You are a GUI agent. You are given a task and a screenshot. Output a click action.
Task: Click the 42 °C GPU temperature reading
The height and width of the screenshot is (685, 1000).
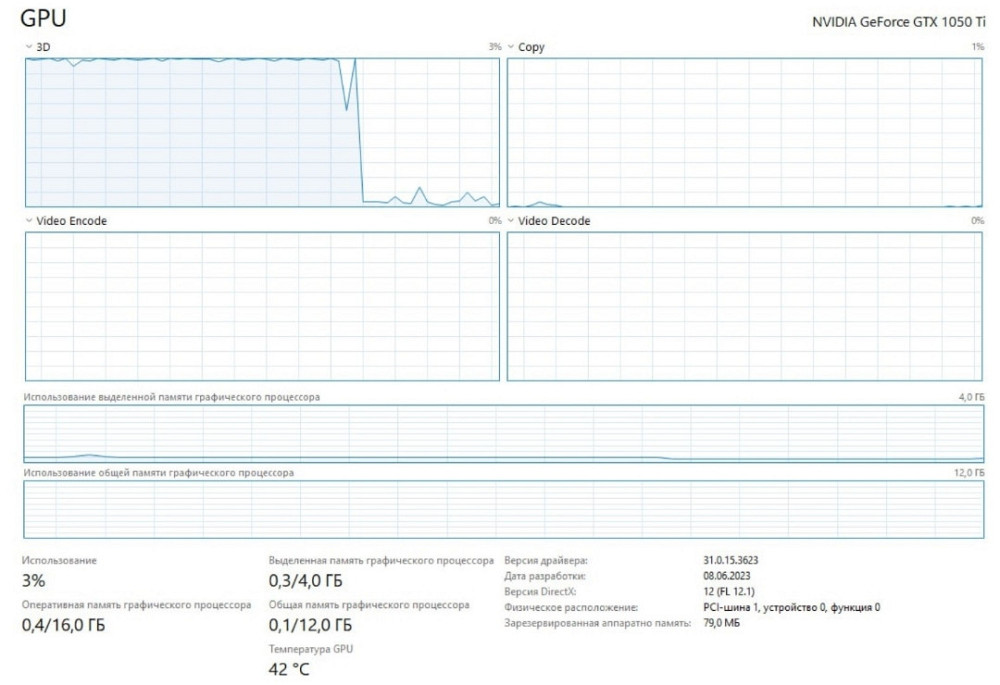289,669
